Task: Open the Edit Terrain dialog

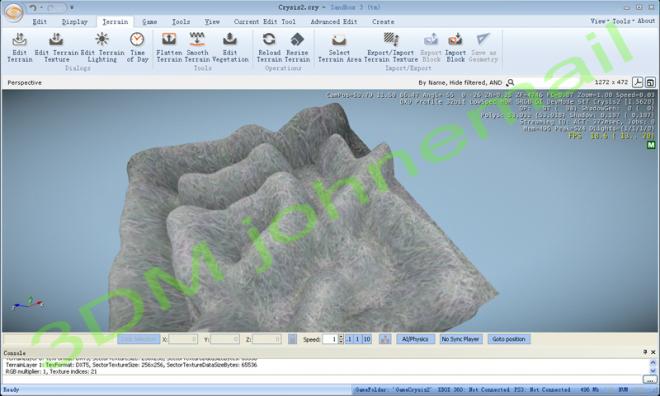Action: 19,48
